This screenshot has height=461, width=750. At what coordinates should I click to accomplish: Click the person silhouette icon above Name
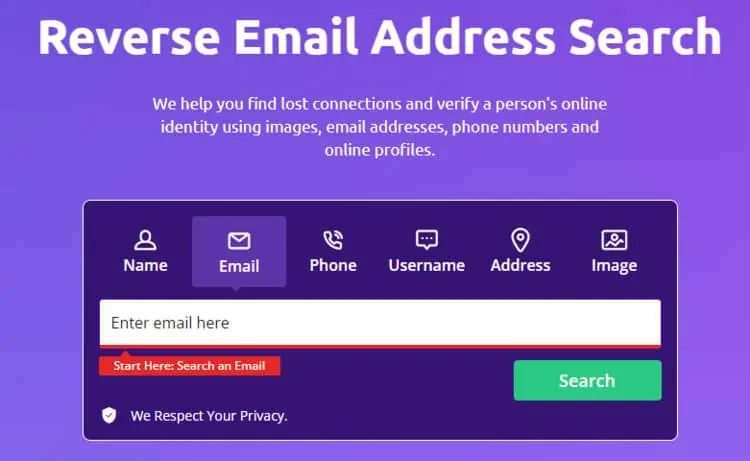pos(145,240)
